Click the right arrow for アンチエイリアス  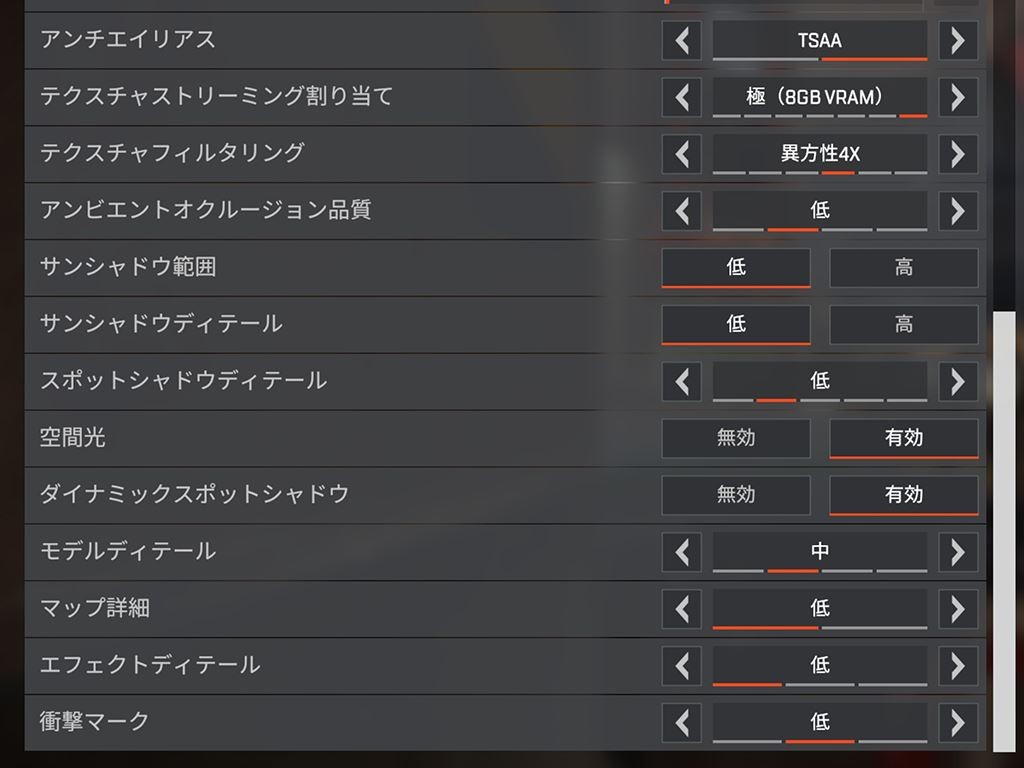pos(958,40)
